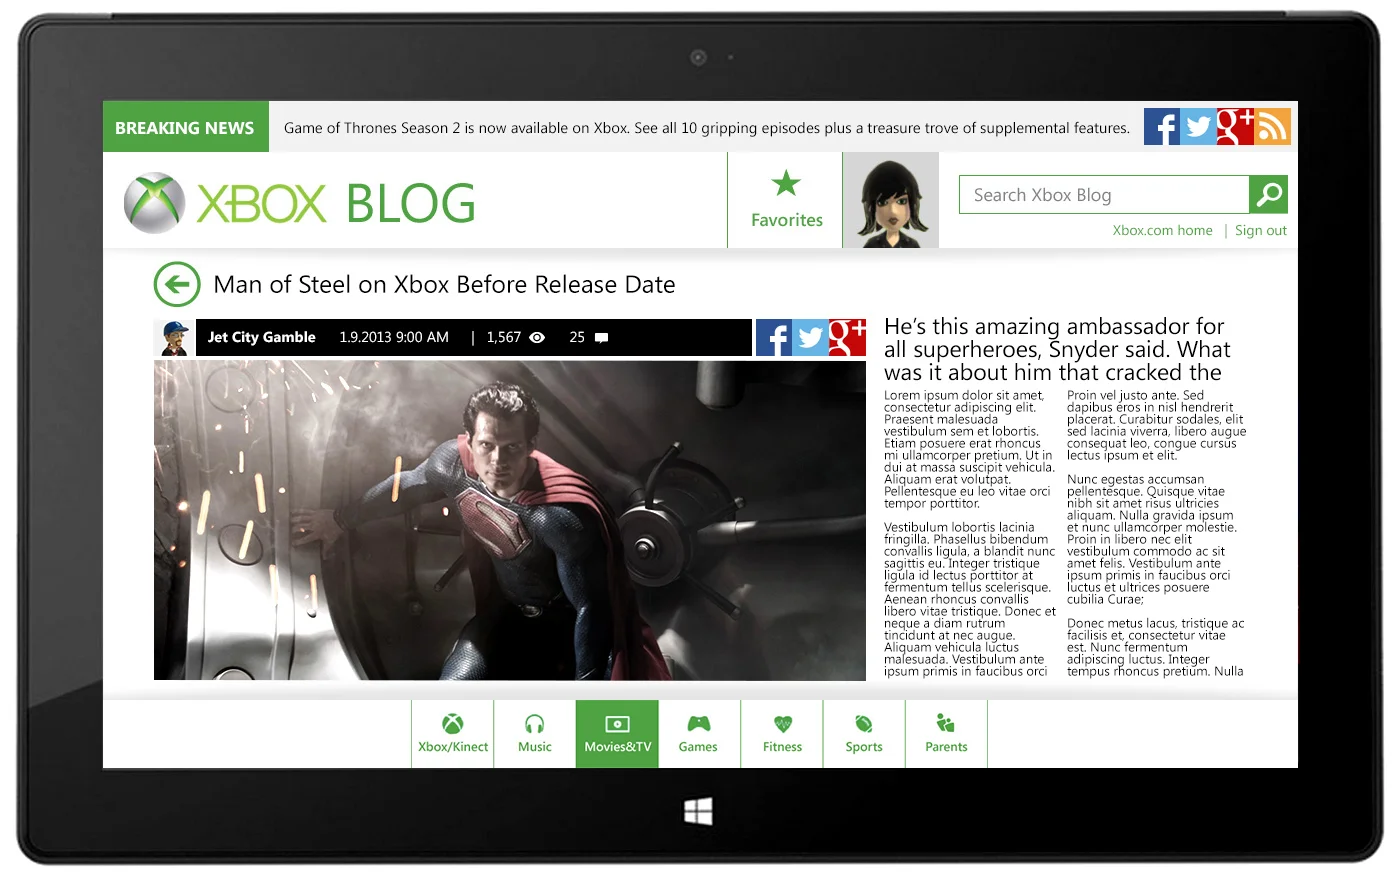Click paragraph starting 'Proin vel justo ante'

(x=1156, y=425)
